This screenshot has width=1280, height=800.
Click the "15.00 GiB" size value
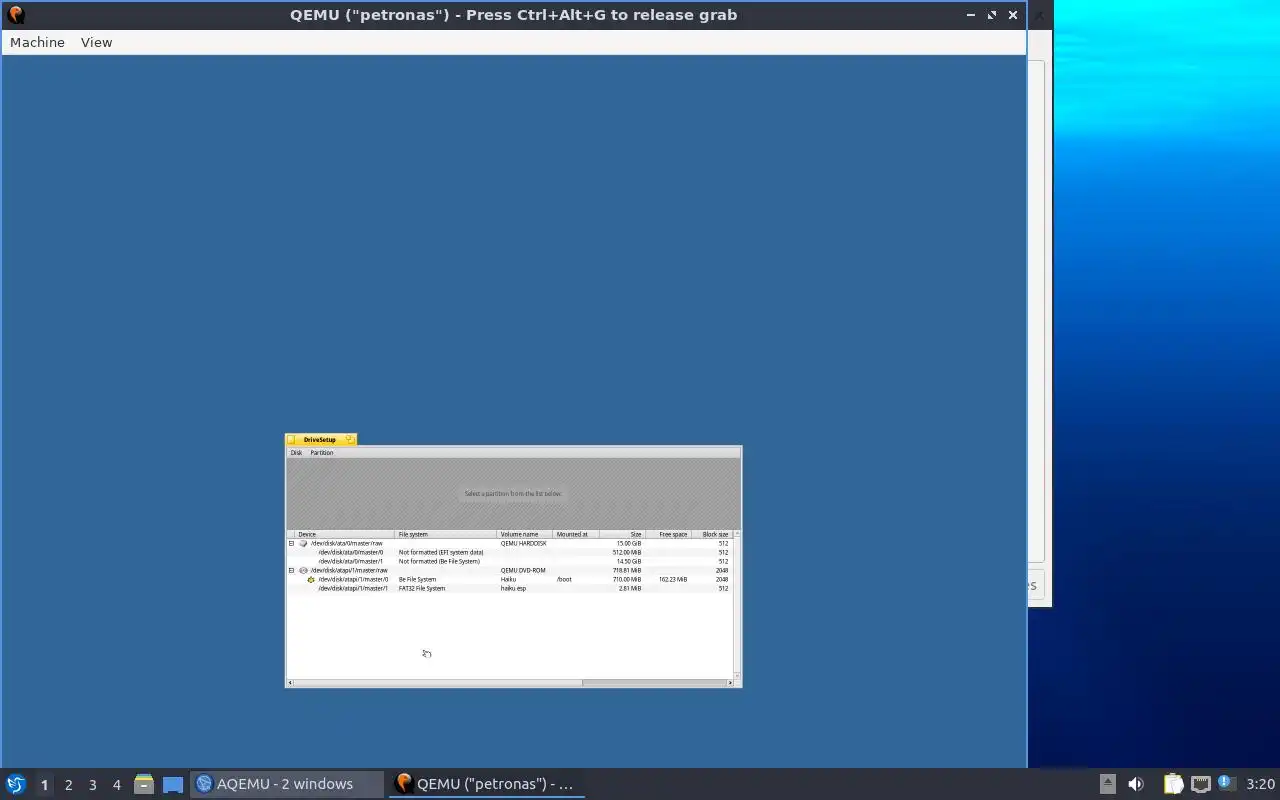pyautogui.click(x=629, y=543)
